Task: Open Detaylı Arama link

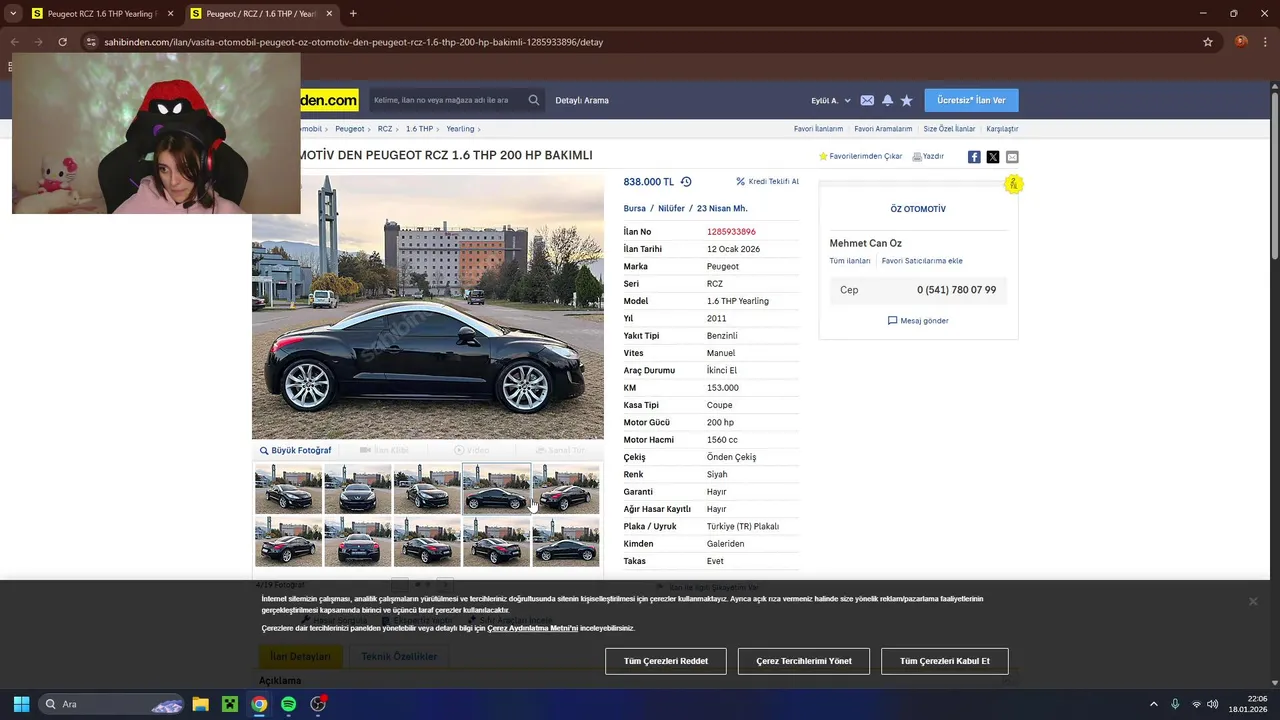Action: pyautogui.click(x=582, y=100)
